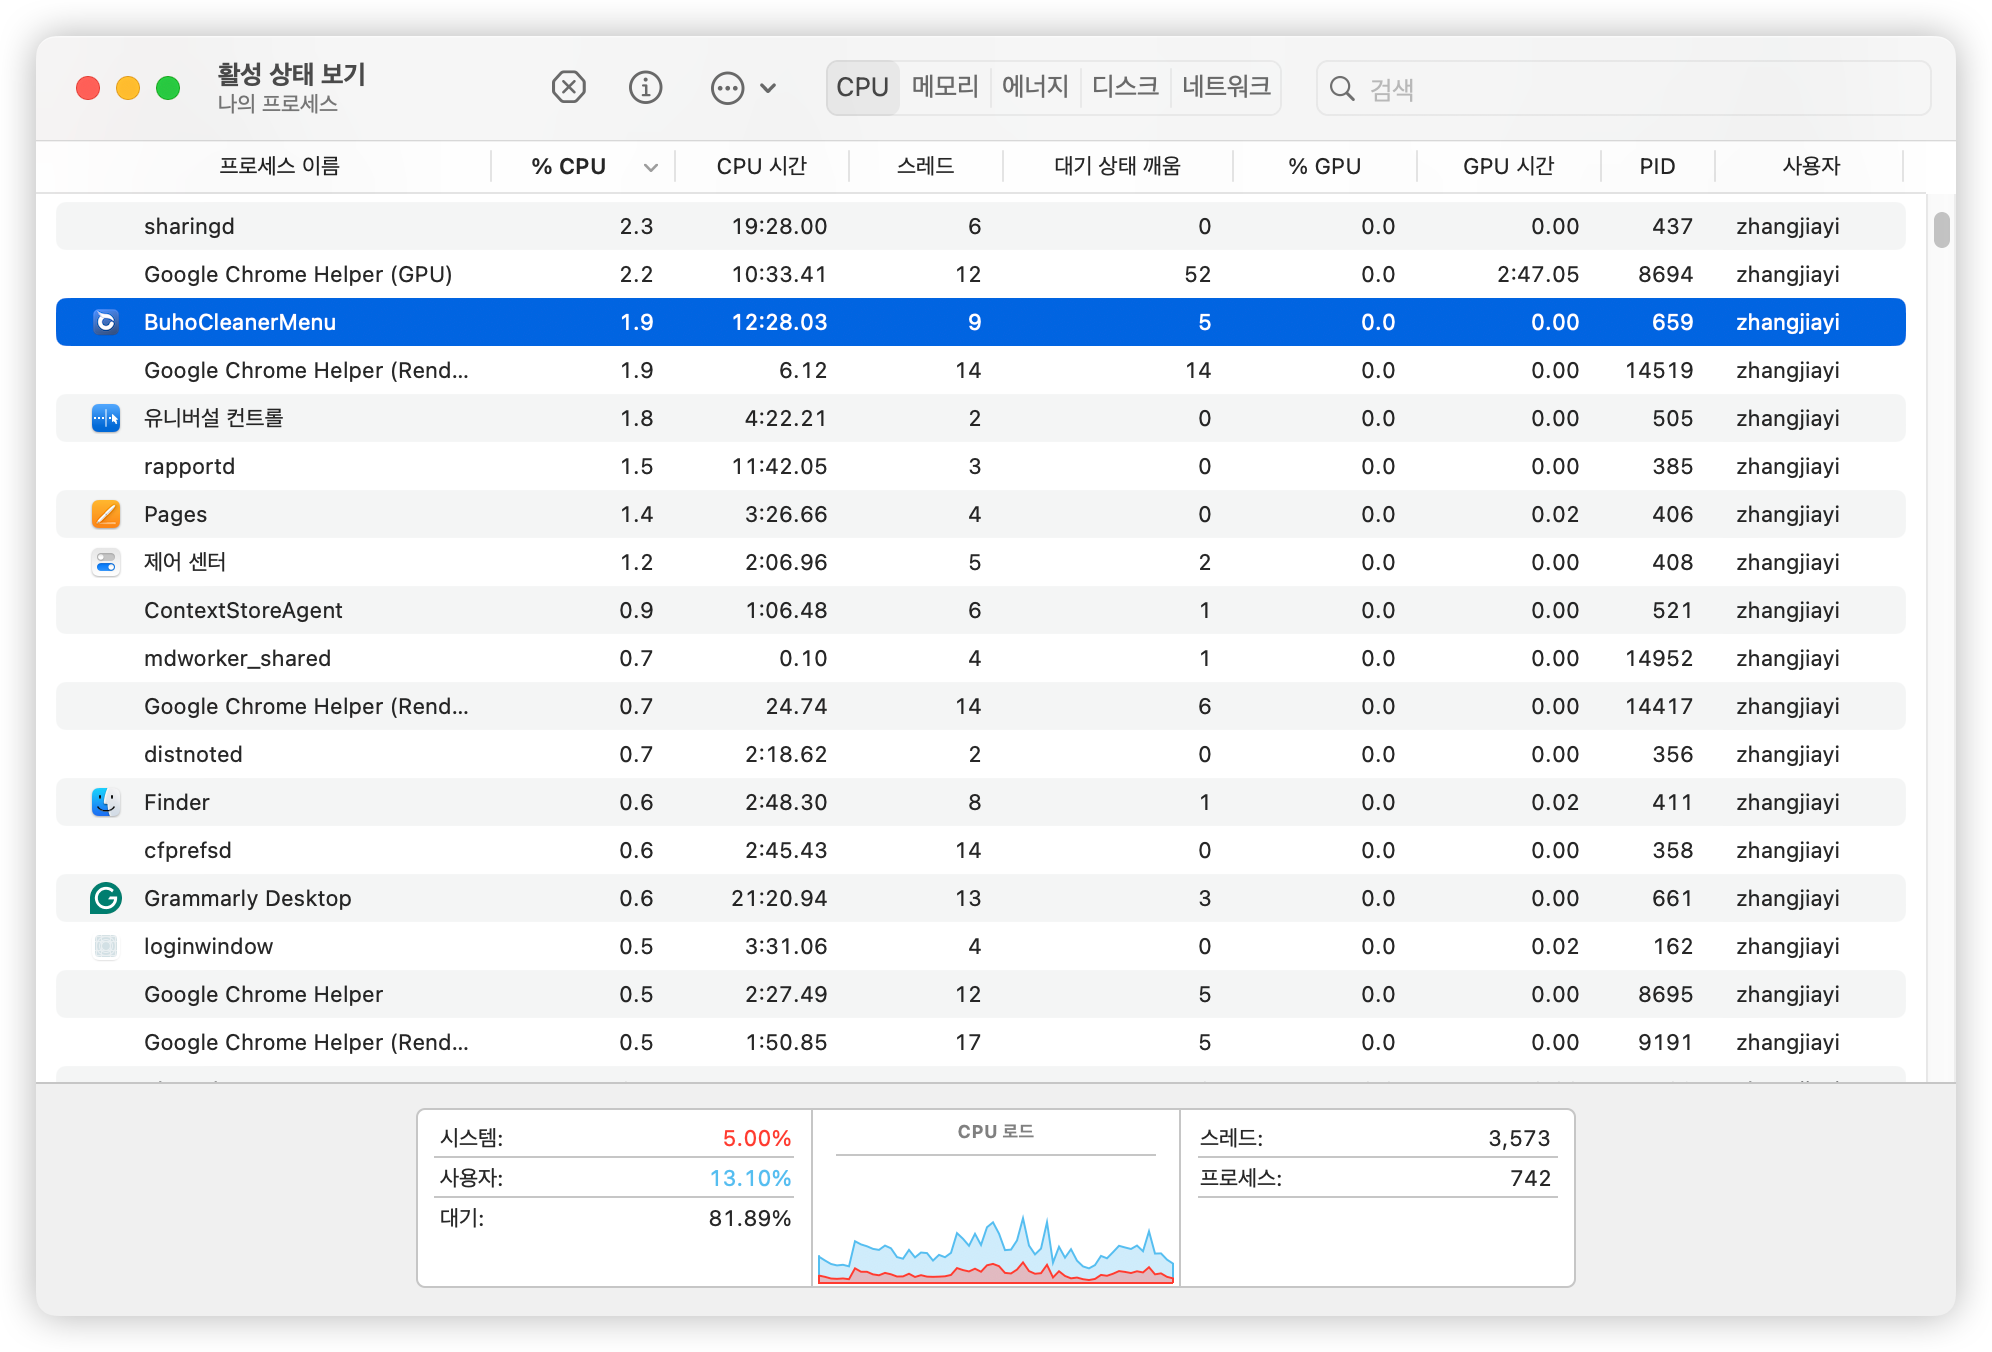Select the Pages process name

(x=176, y=514)
